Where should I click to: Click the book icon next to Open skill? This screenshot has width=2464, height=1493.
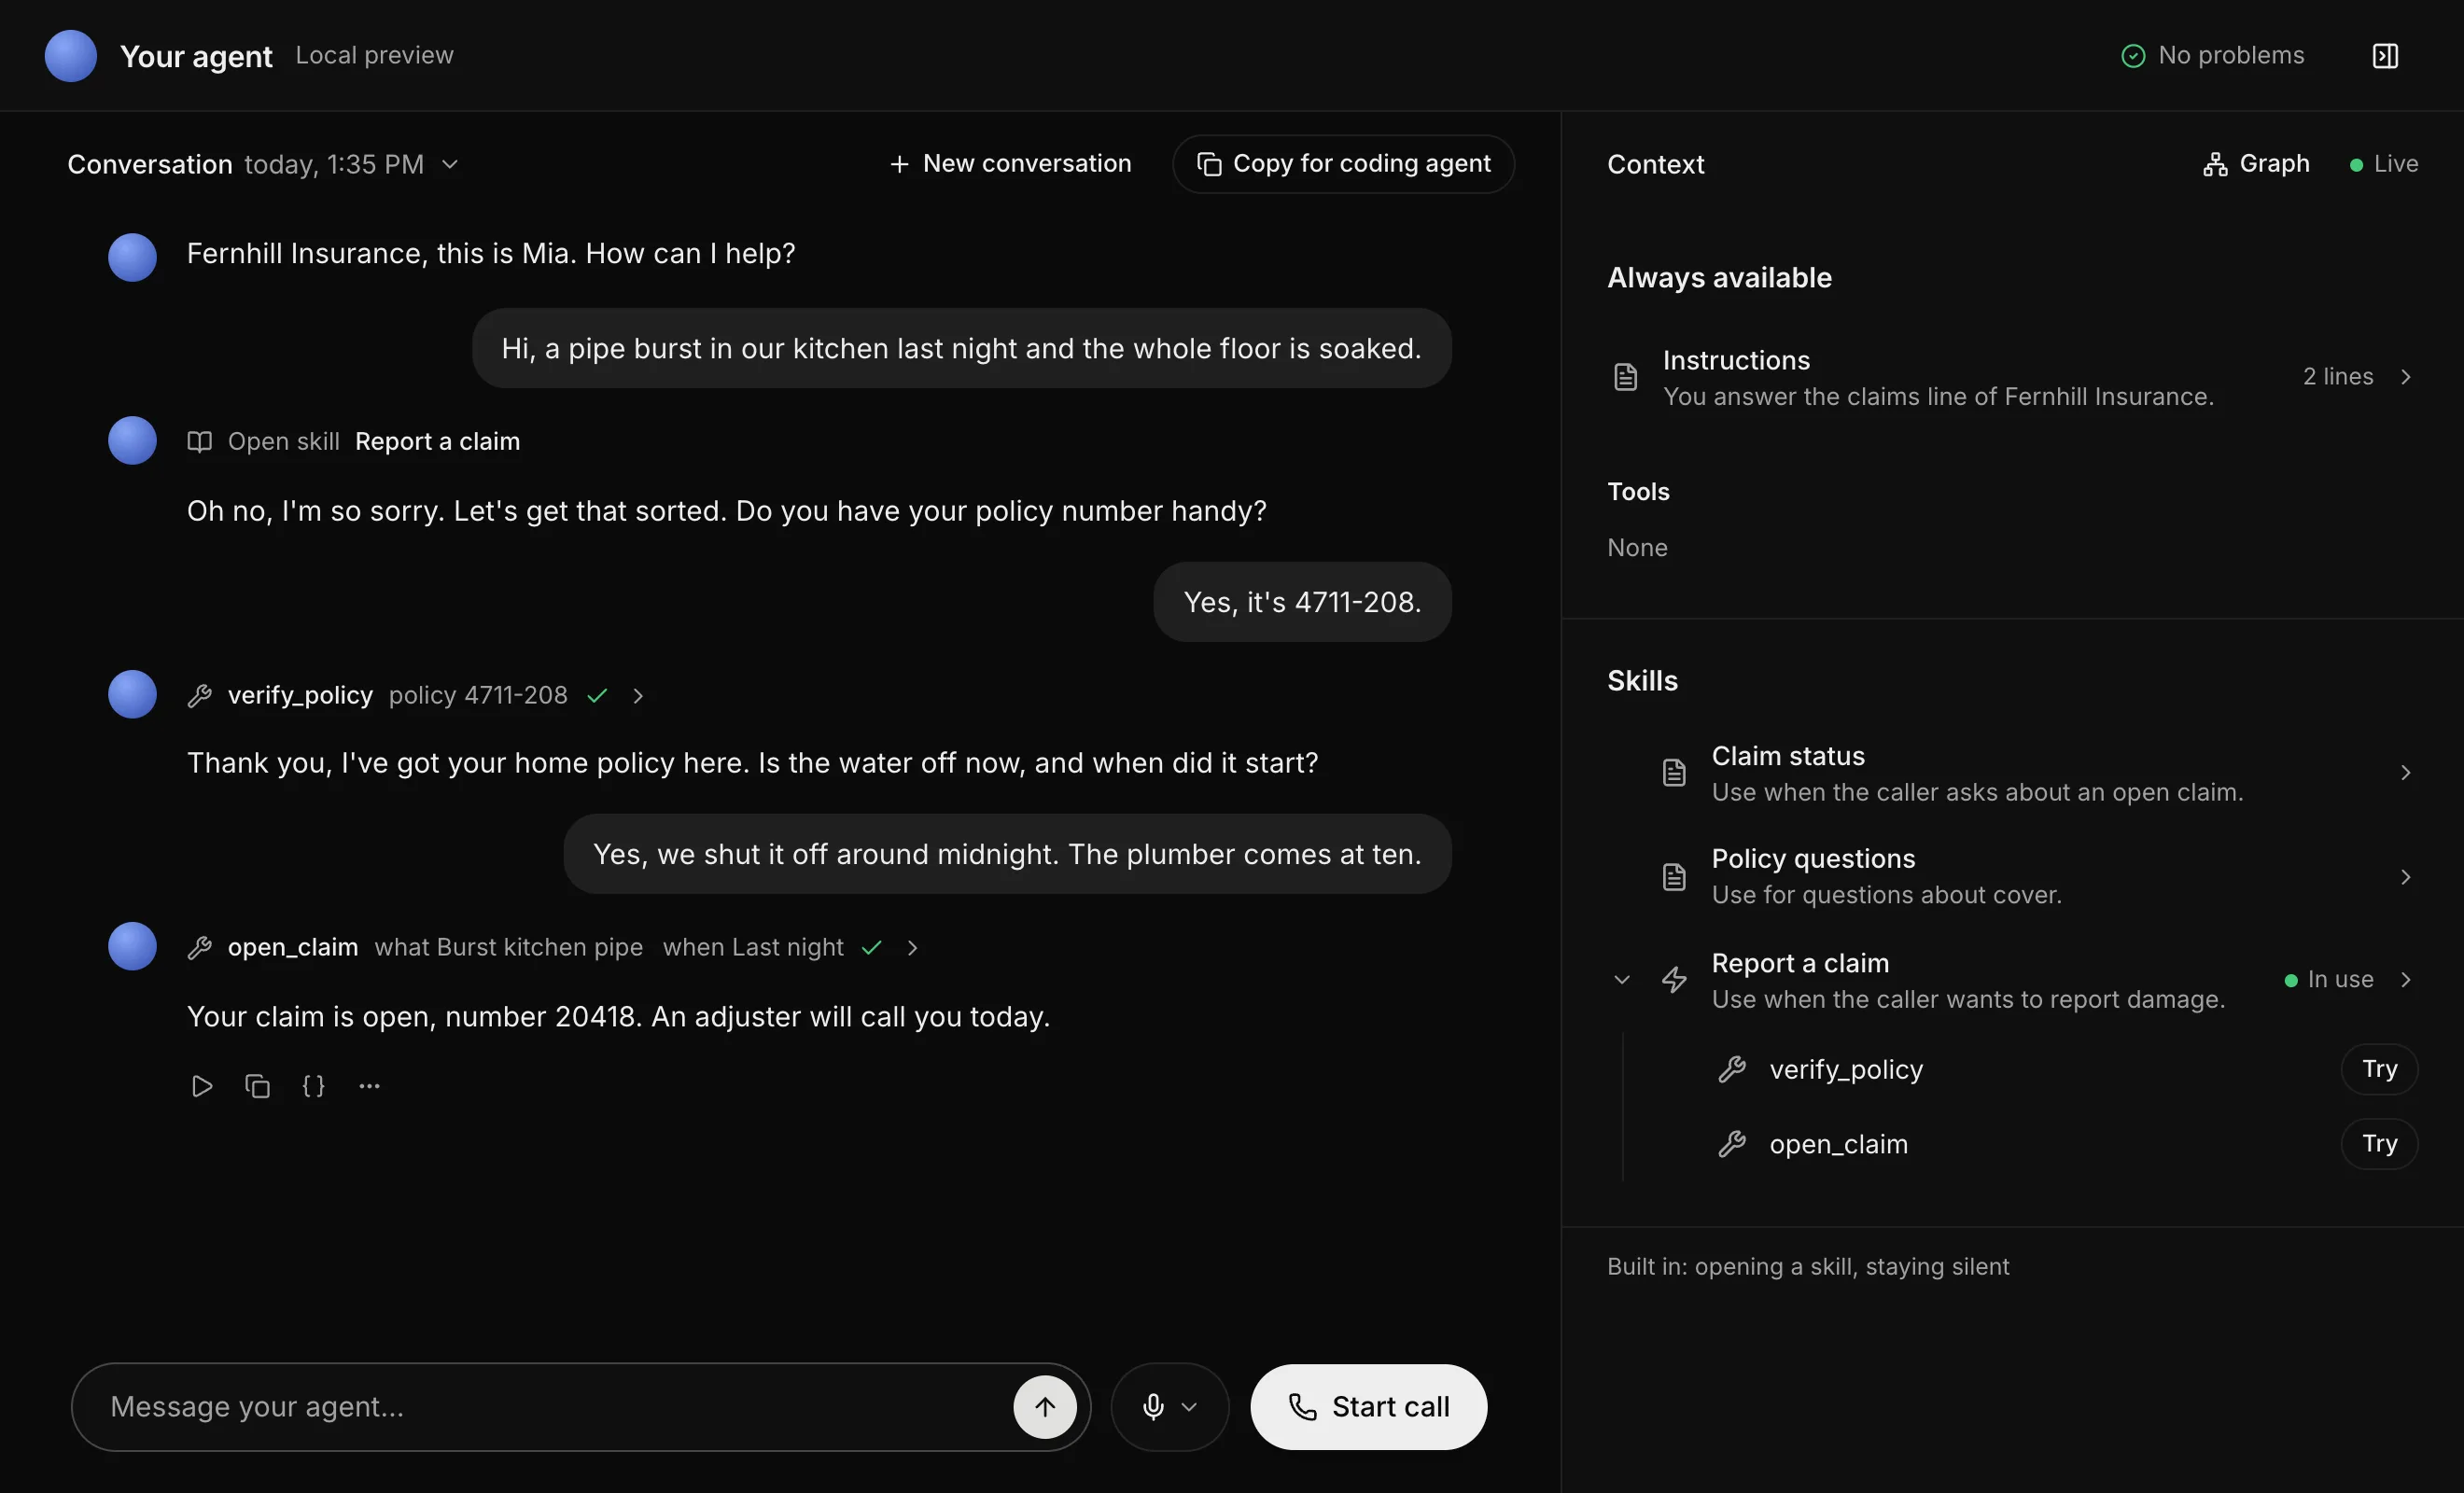click(200, 442)
